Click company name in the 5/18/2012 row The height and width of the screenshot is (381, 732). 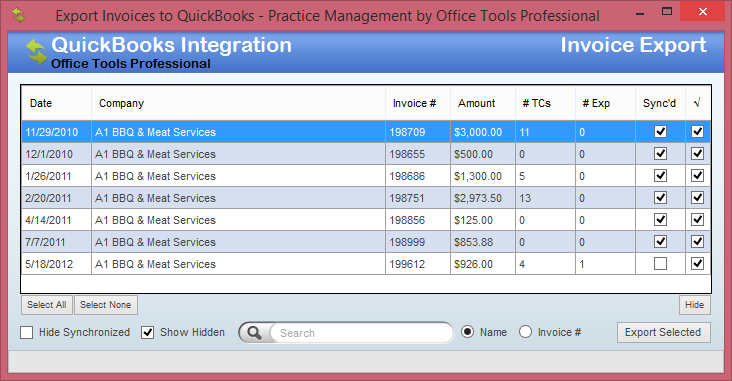(x=155, y=264)
